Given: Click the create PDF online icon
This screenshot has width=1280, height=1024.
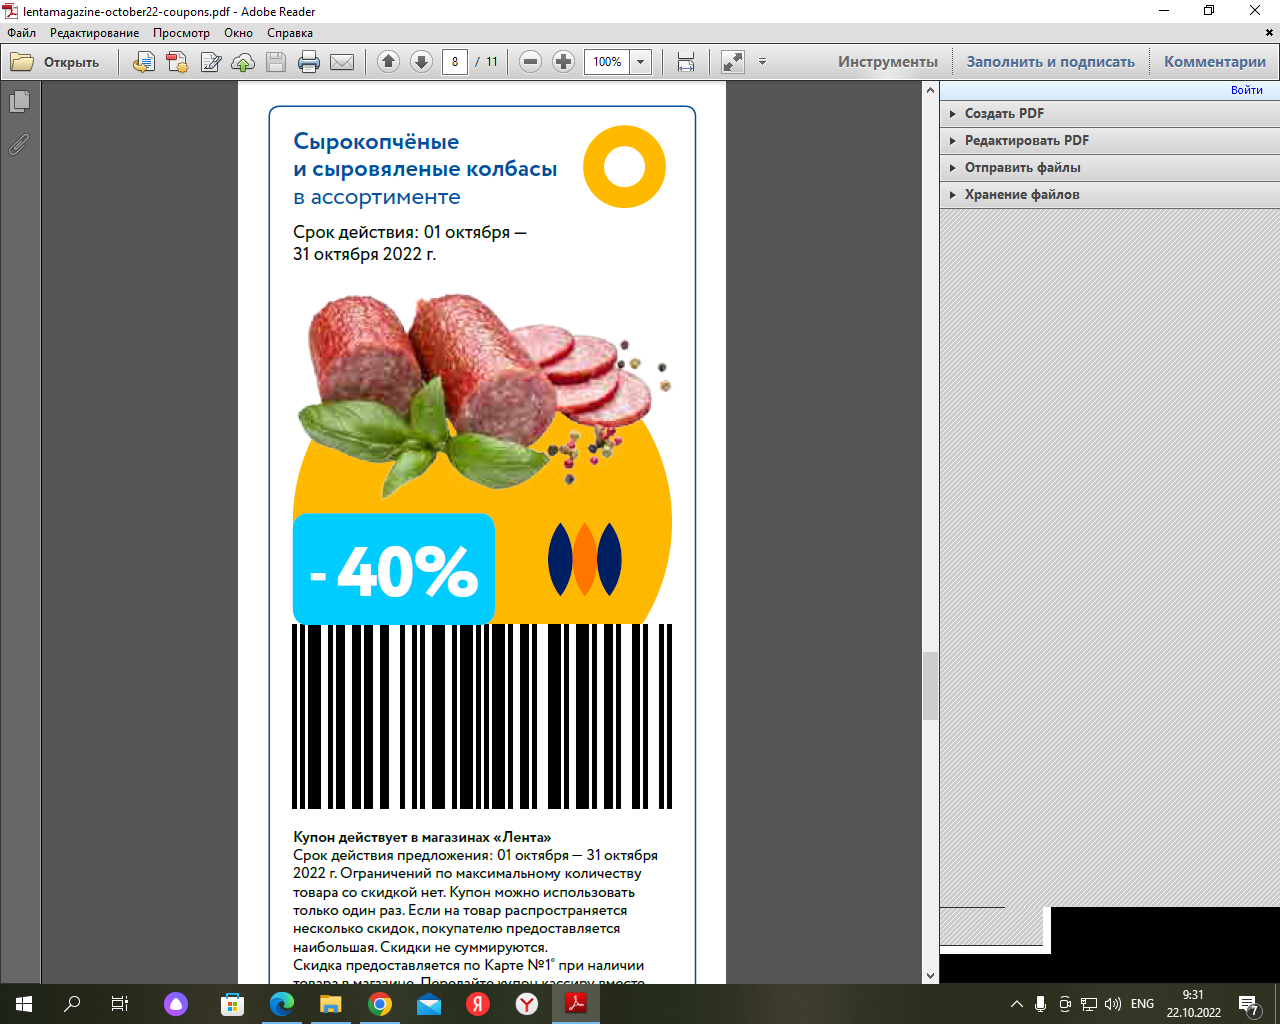Looking at the screenshot, I should 177,62.
